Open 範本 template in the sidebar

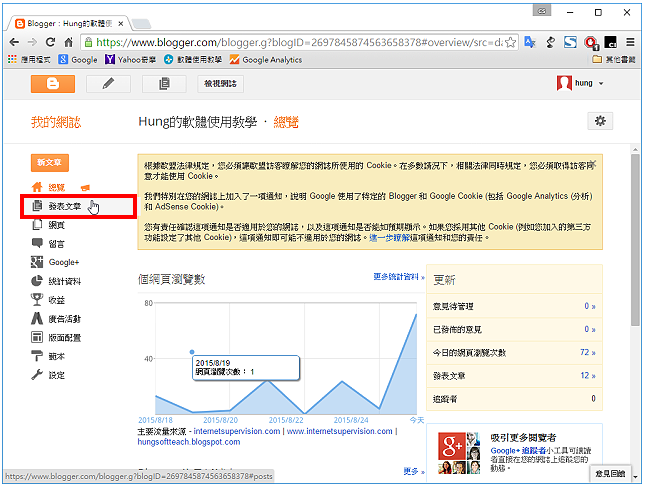57,356
